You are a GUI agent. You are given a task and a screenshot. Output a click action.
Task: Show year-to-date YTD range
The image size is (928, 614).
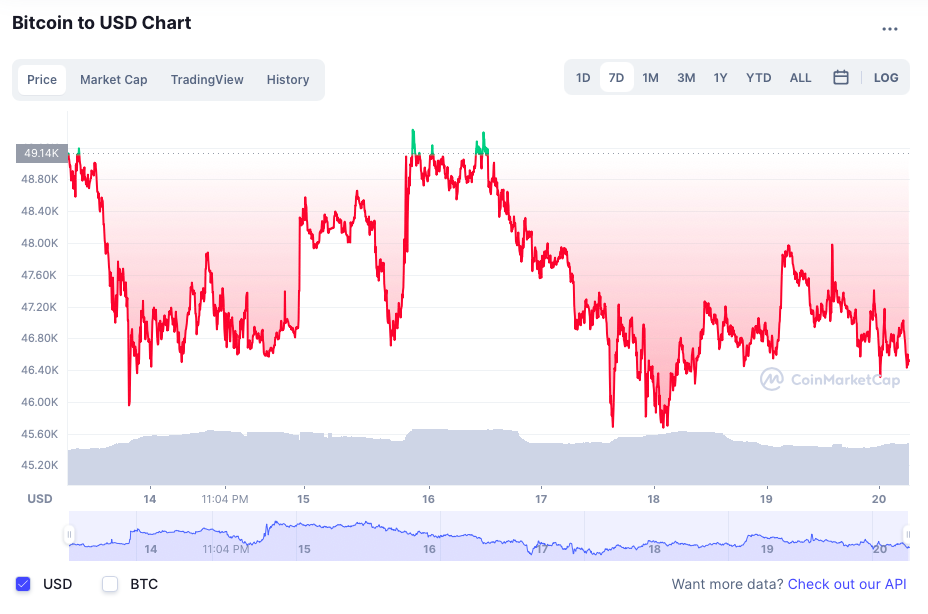(x=758, y=78)
